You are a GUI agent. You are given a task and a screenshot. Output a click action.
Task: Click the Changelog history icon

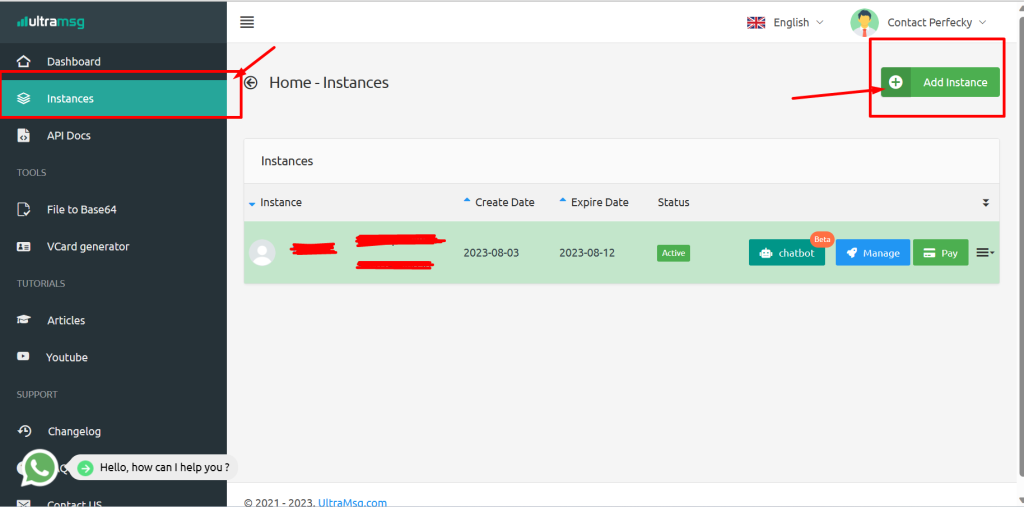coord(24,431)
